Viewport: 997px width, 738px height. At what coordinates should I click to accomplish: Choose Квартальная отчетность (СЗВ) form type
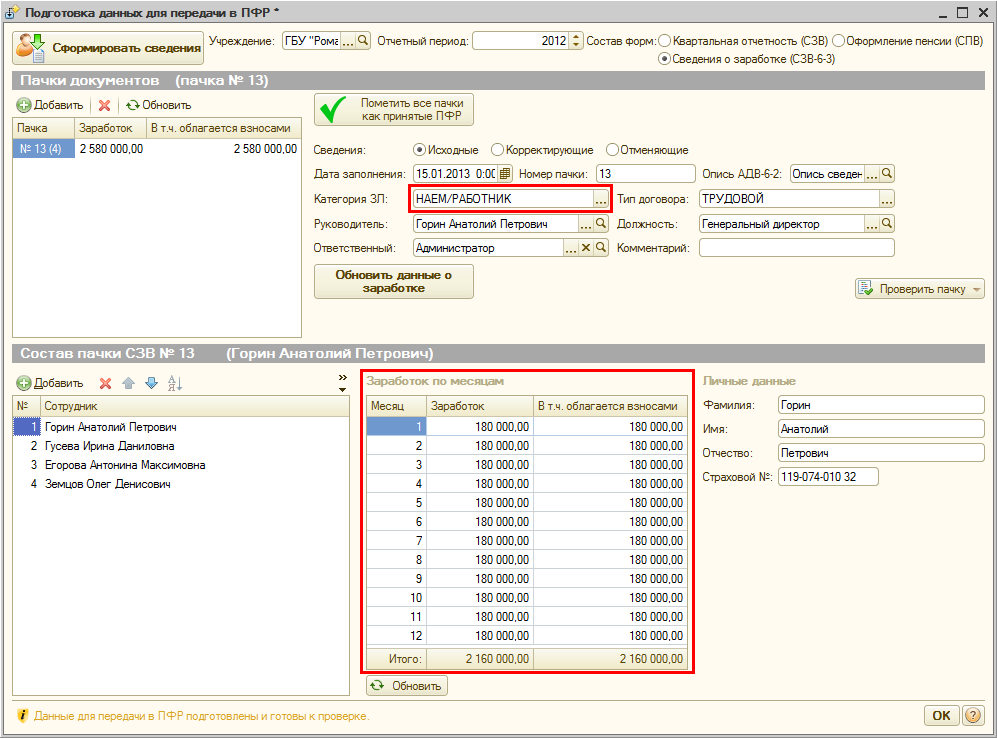[x=666, y=41]
